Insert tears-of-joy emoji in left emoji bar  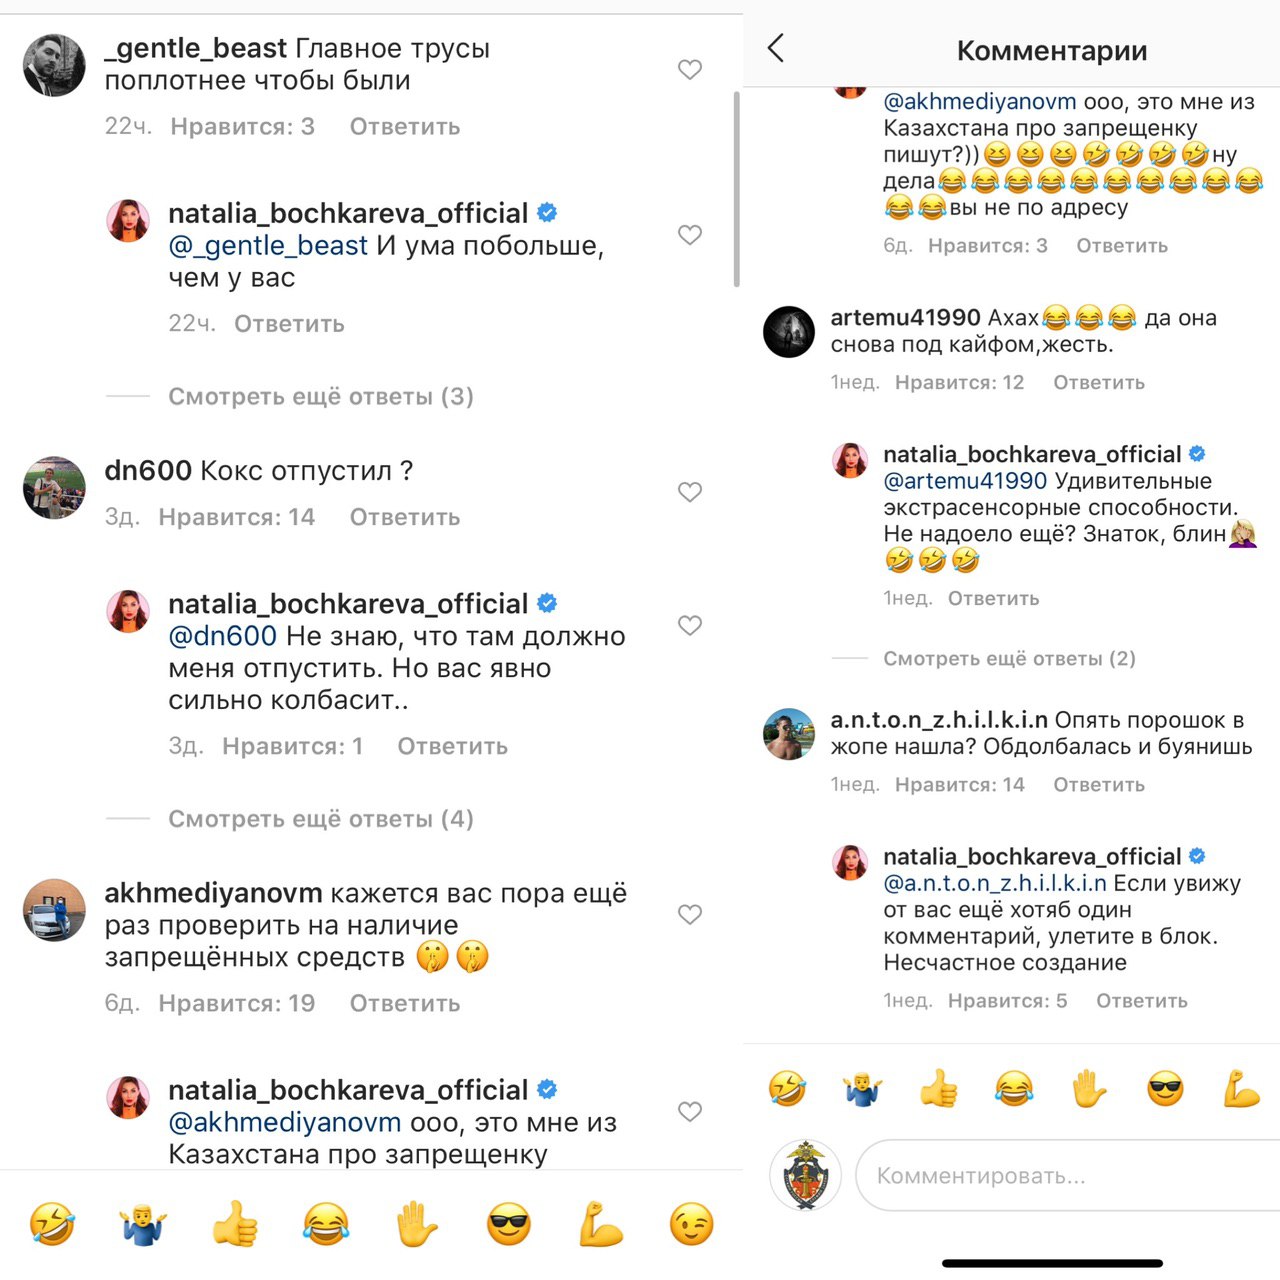tap(326, 1224)
